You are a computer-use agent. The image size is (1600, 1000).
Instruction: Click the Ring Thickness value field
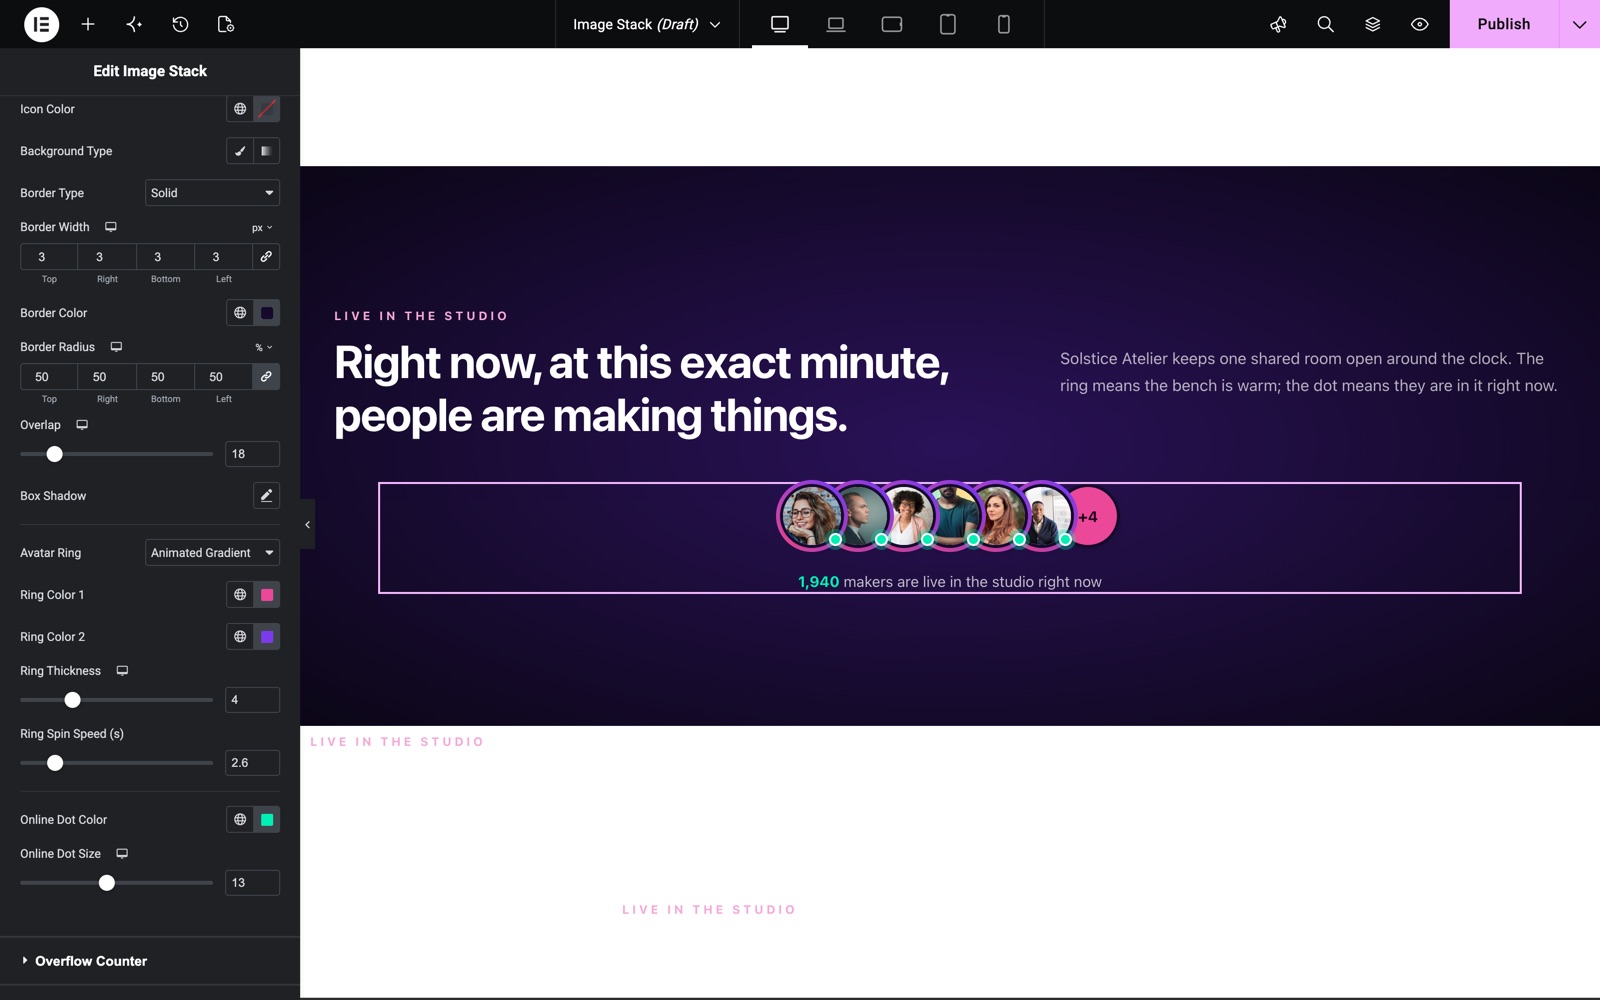pyautogui.click(x=252, y=700)
